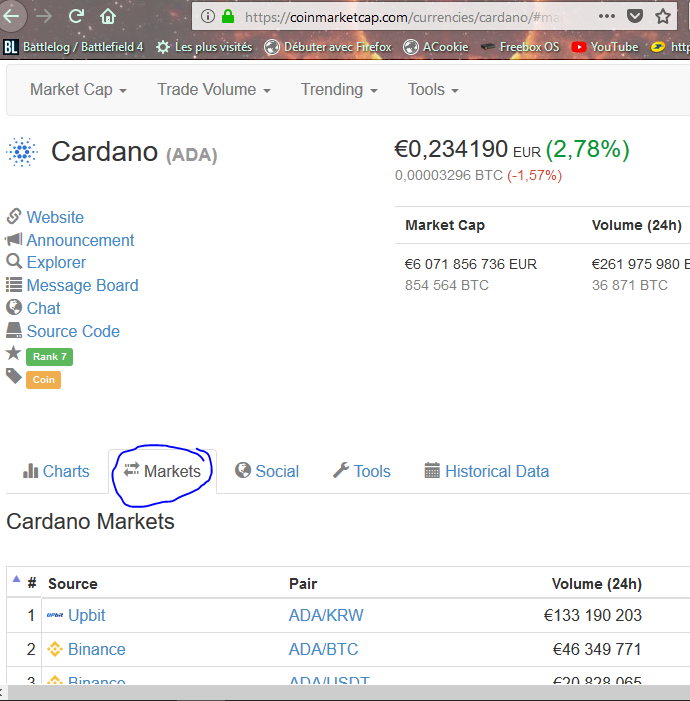Click the browser back arrow button

pos(11,17)
